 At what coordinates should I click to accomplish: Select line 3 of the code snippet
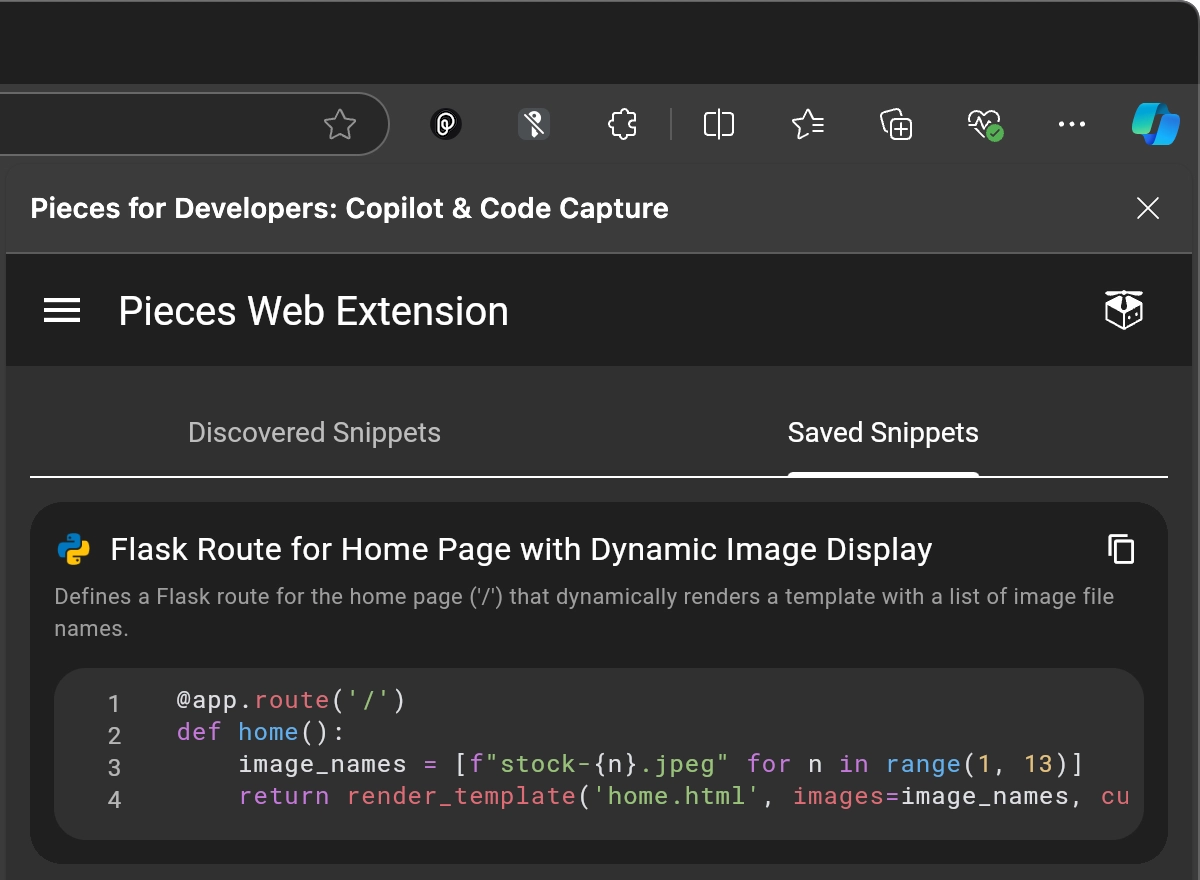(658, 763)
